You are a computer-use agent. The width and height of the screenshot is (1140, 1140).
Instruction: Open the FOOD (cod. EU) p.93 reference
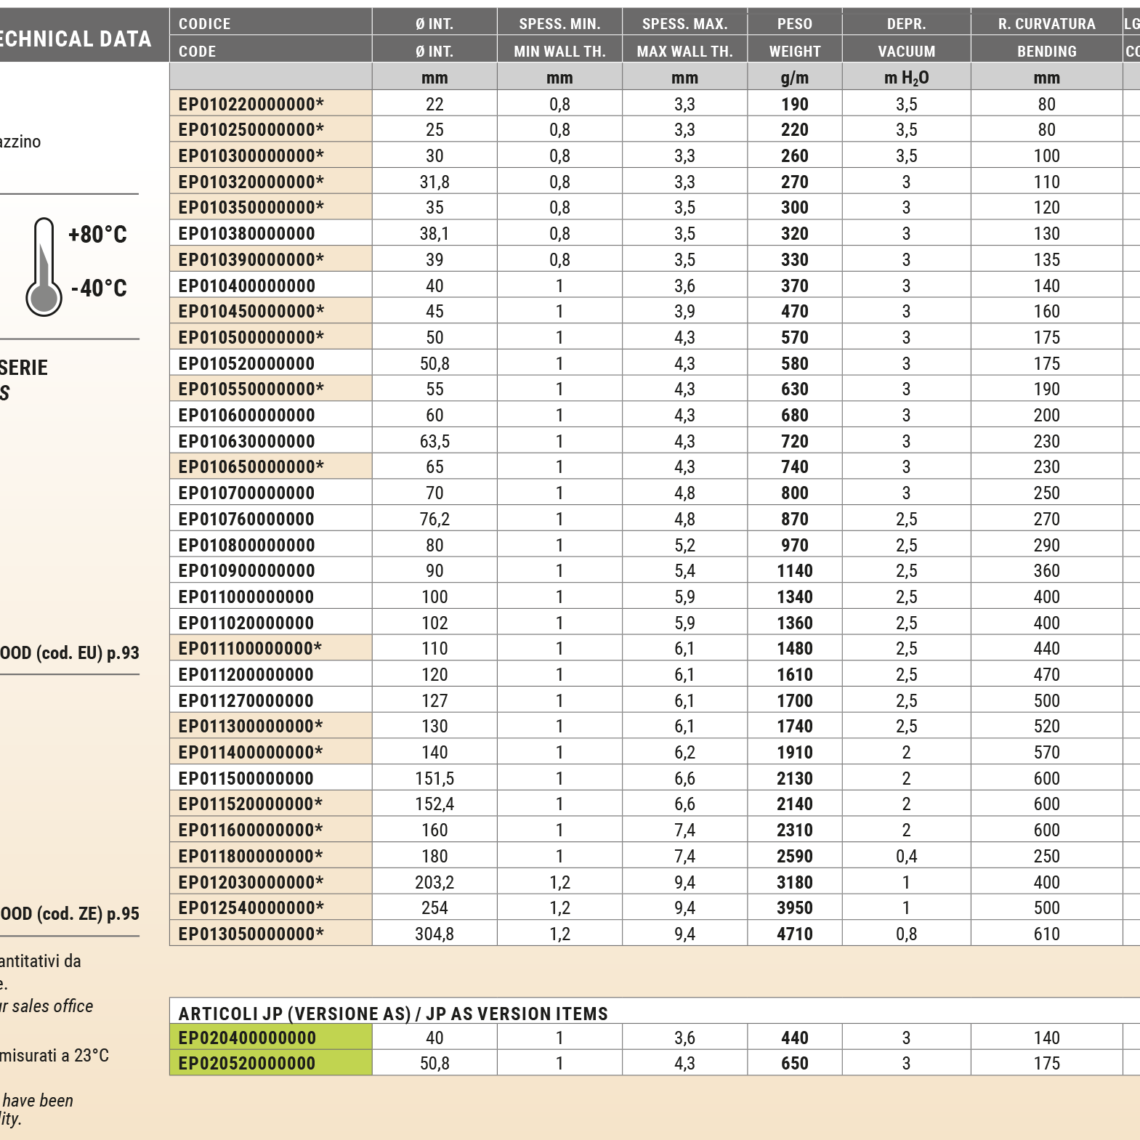coord(70,653)
